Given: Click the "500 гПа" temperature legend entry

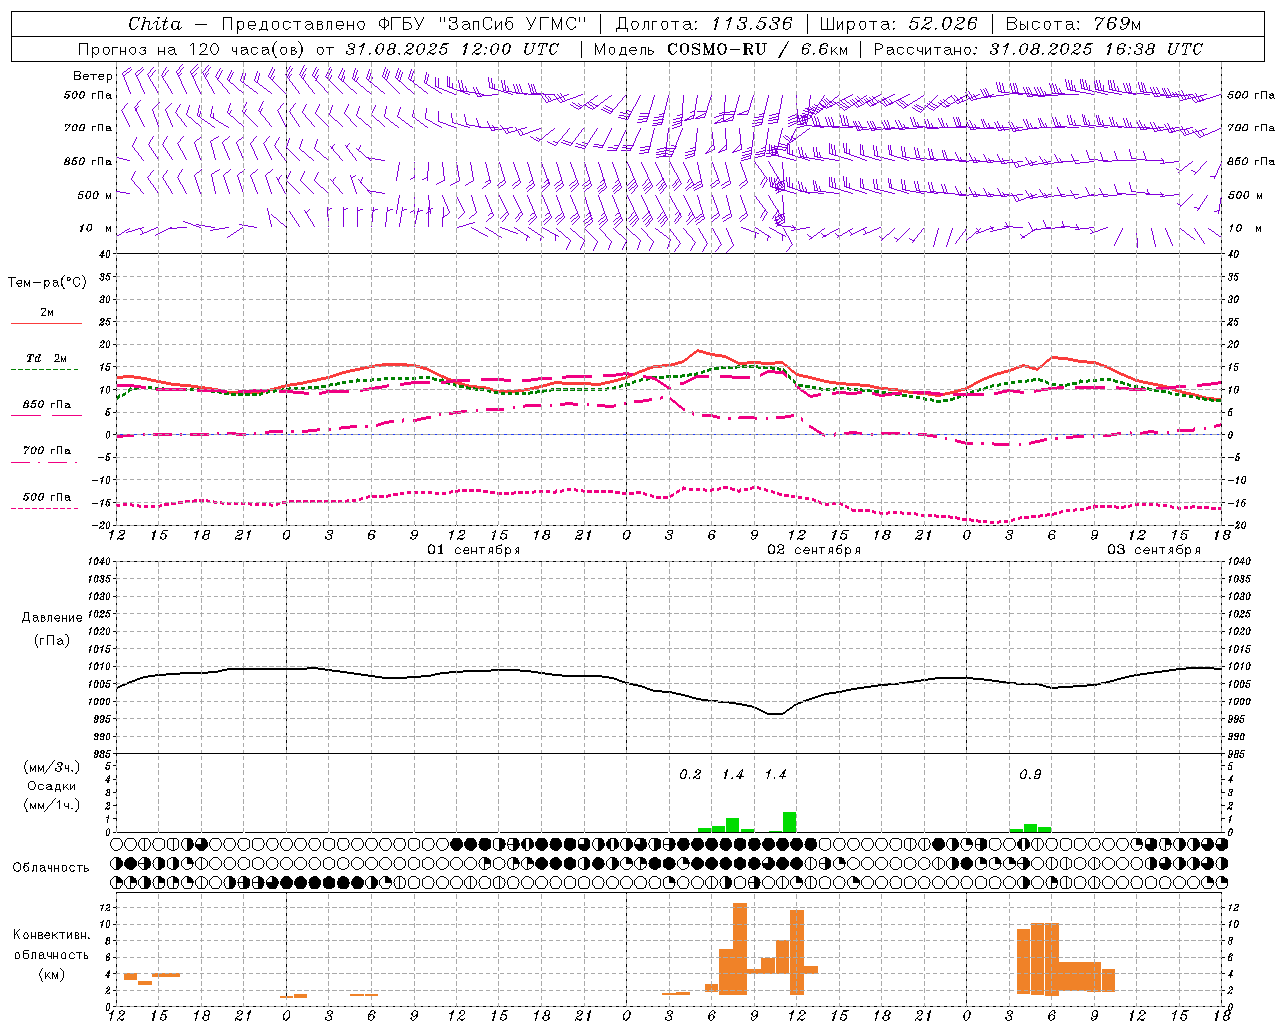Looking at the screenshot, I should 47,497.
